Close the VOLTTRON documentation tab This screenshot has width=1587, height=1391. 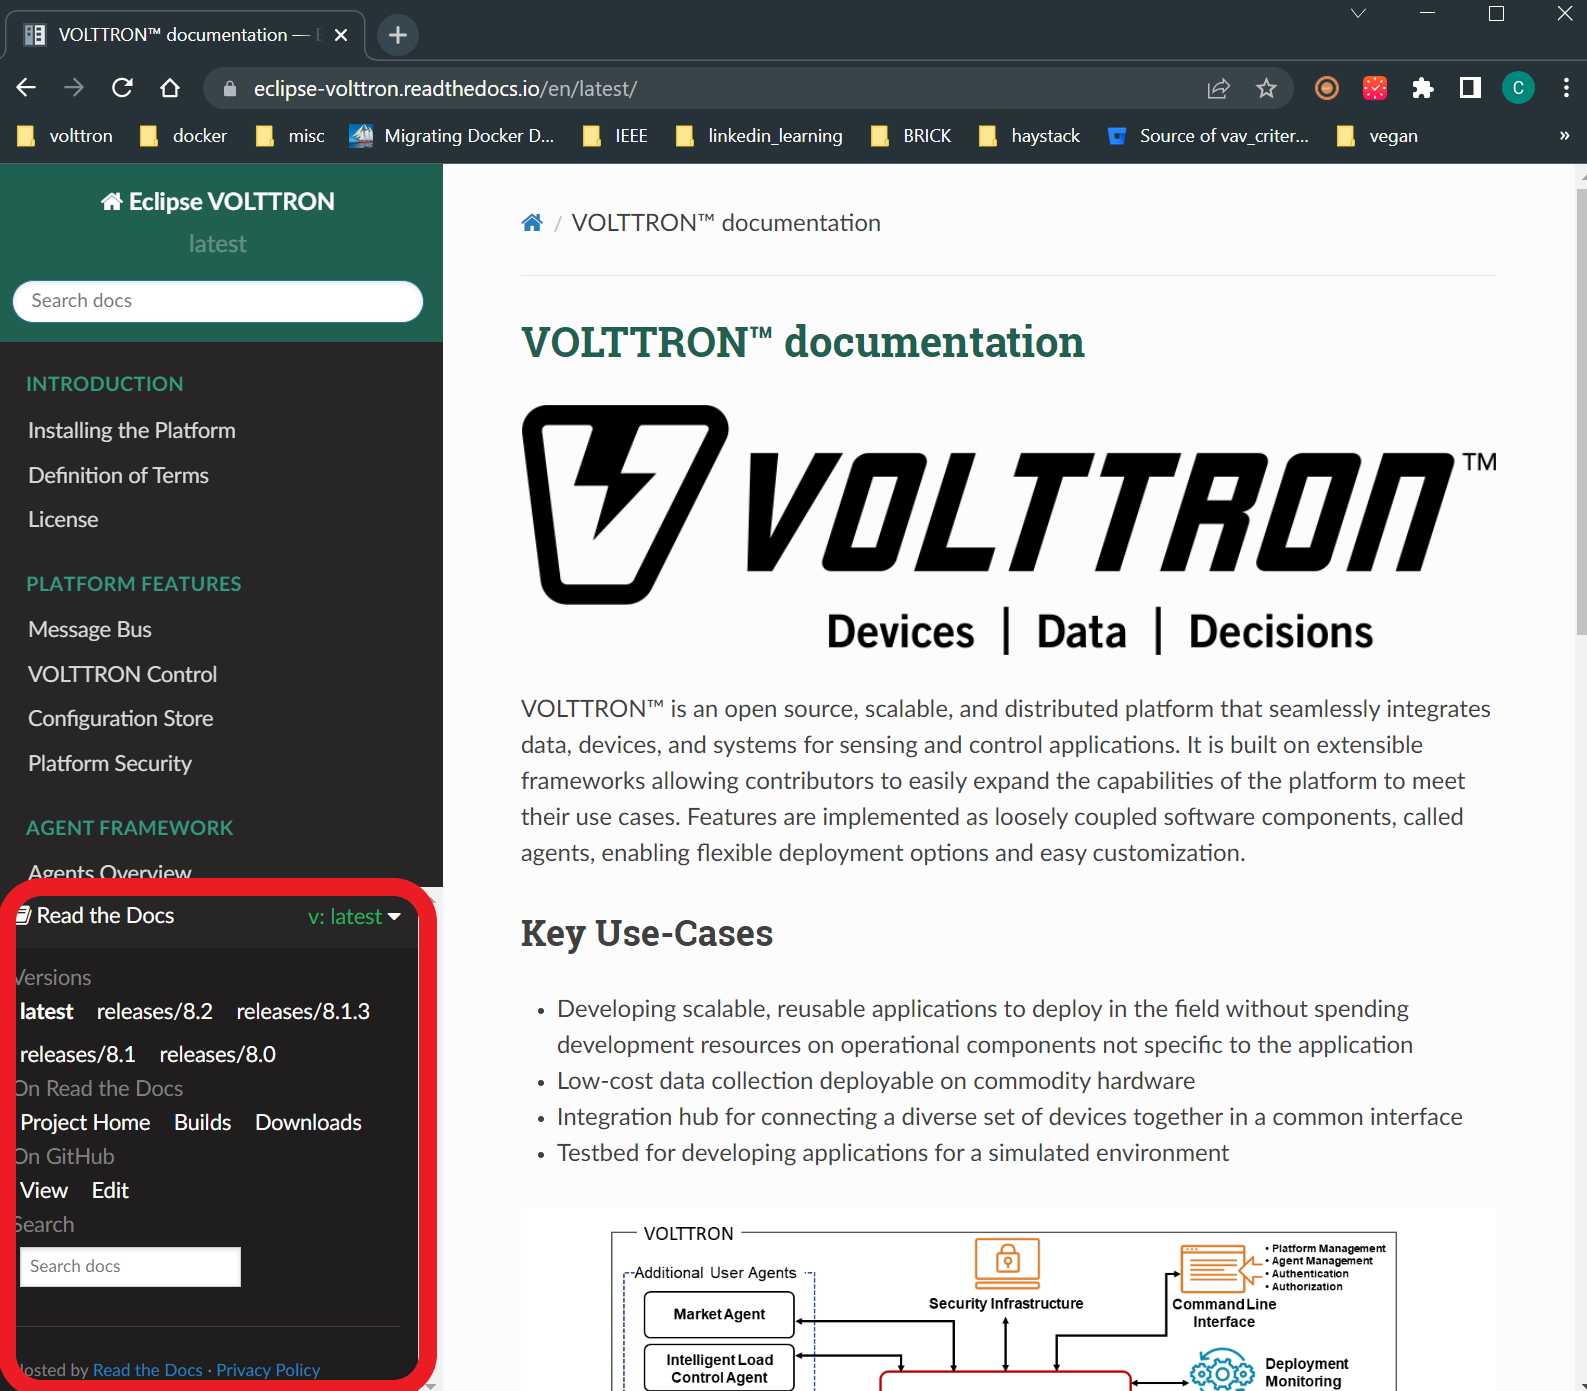(341, 35)
